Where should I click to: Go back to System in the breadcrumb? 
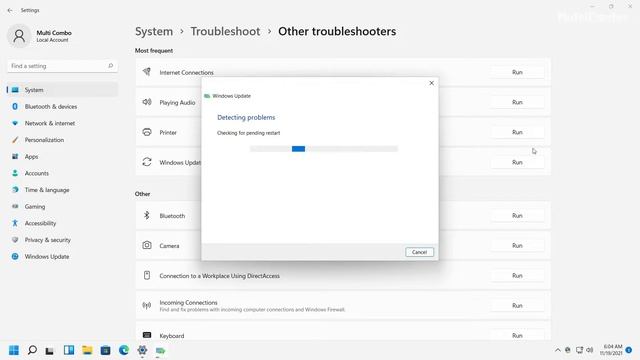154,31
